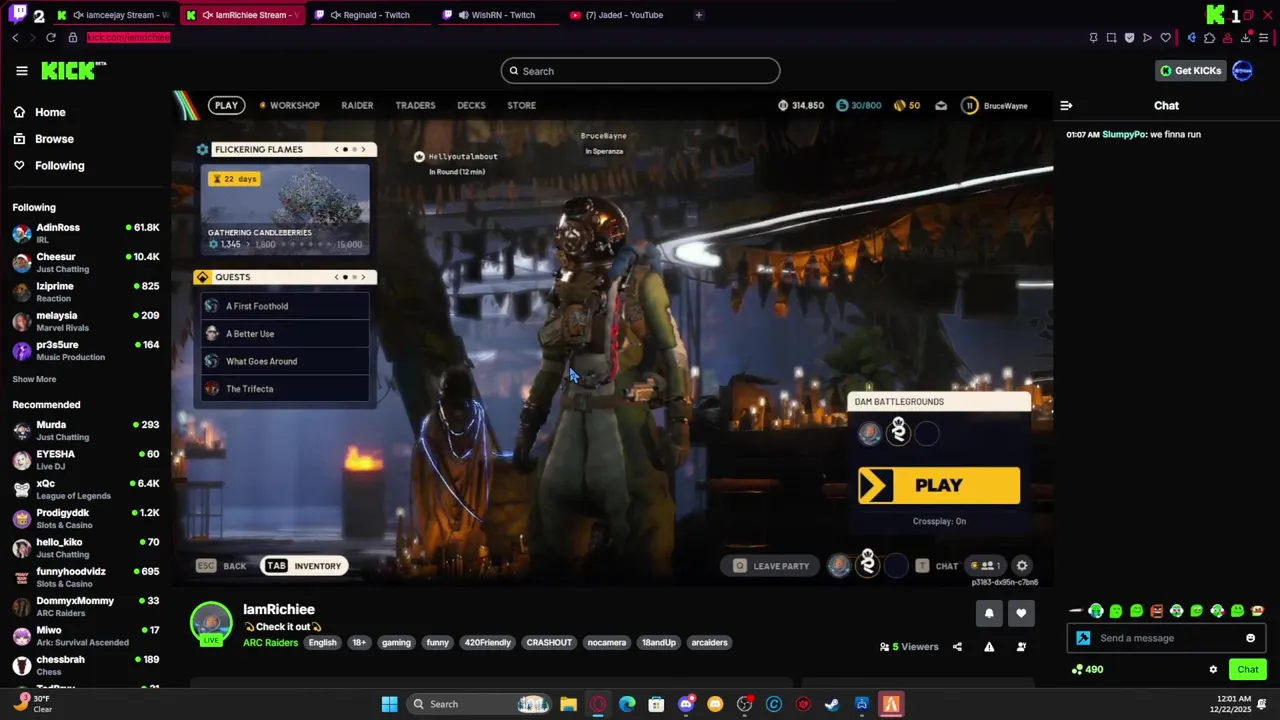The height and width of the screenshot is (720, 1280).
Task: Collapse the chat panel with the arrow icon
Action: click(1066, 105)
